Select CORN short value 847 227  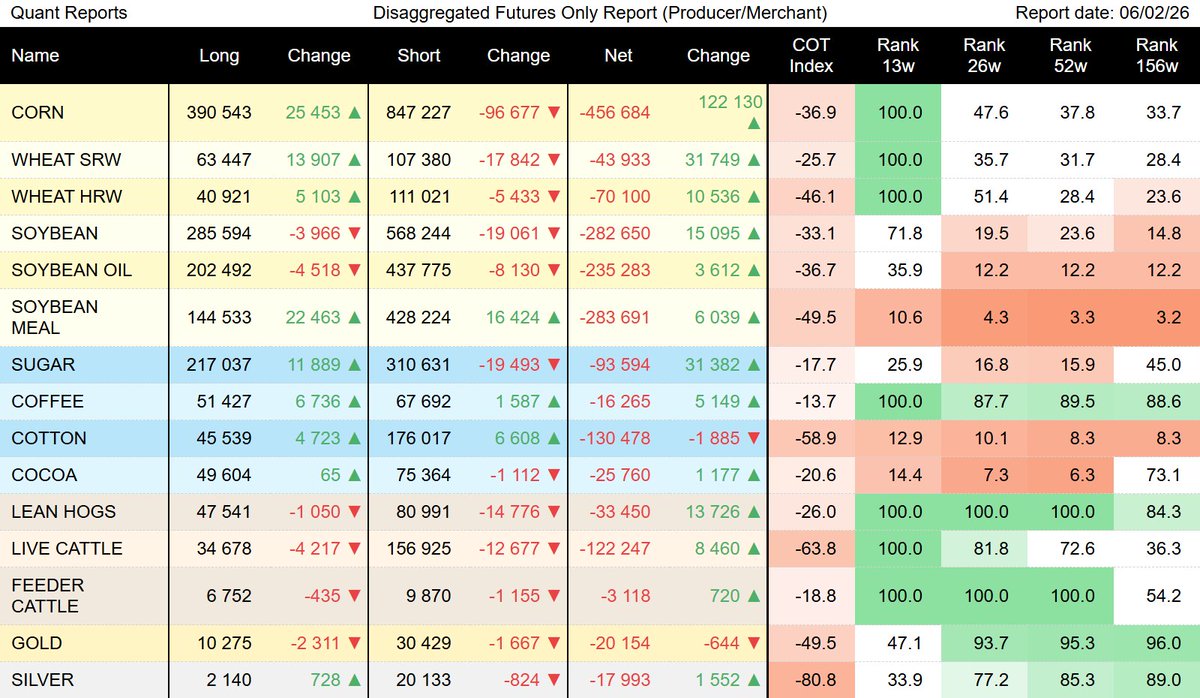click(x=419, y=113)
